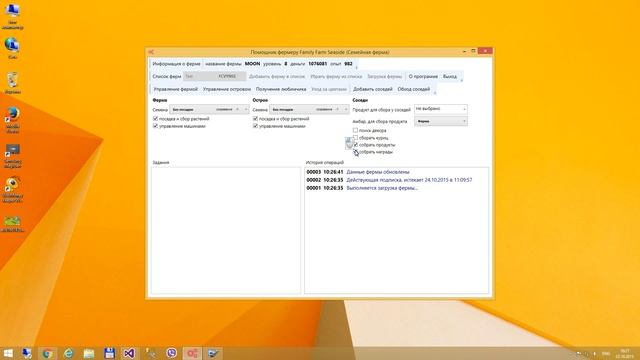Enable the 'собрать куриц' checkbox
Image resolution: width=640 pixels, height=360 pixels.
[355, 138]
